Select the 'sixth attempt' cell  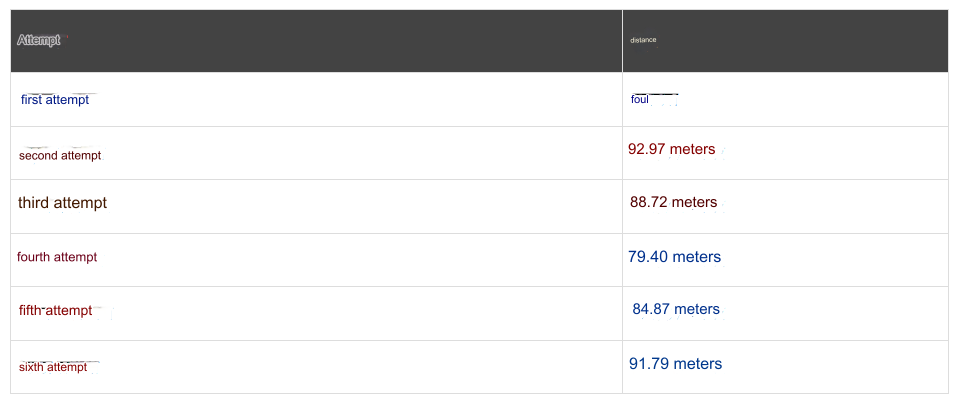[x=53, y=367]
